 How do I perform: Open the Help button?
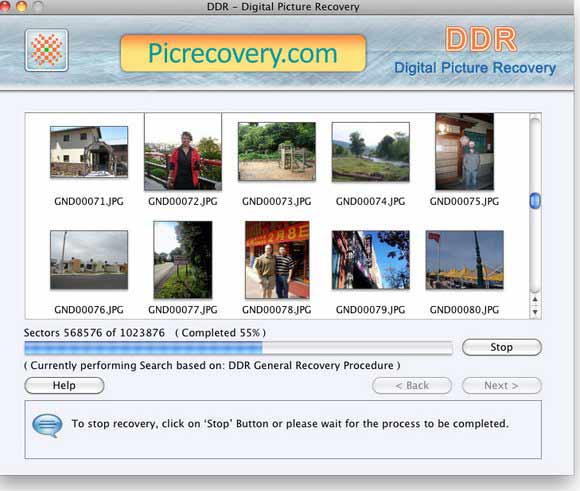(64, 385)
